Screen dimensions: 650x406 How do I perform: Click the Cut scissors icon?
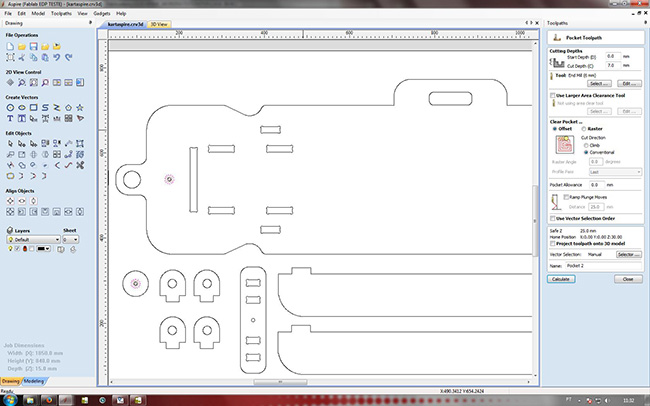(x=22, y=57)
